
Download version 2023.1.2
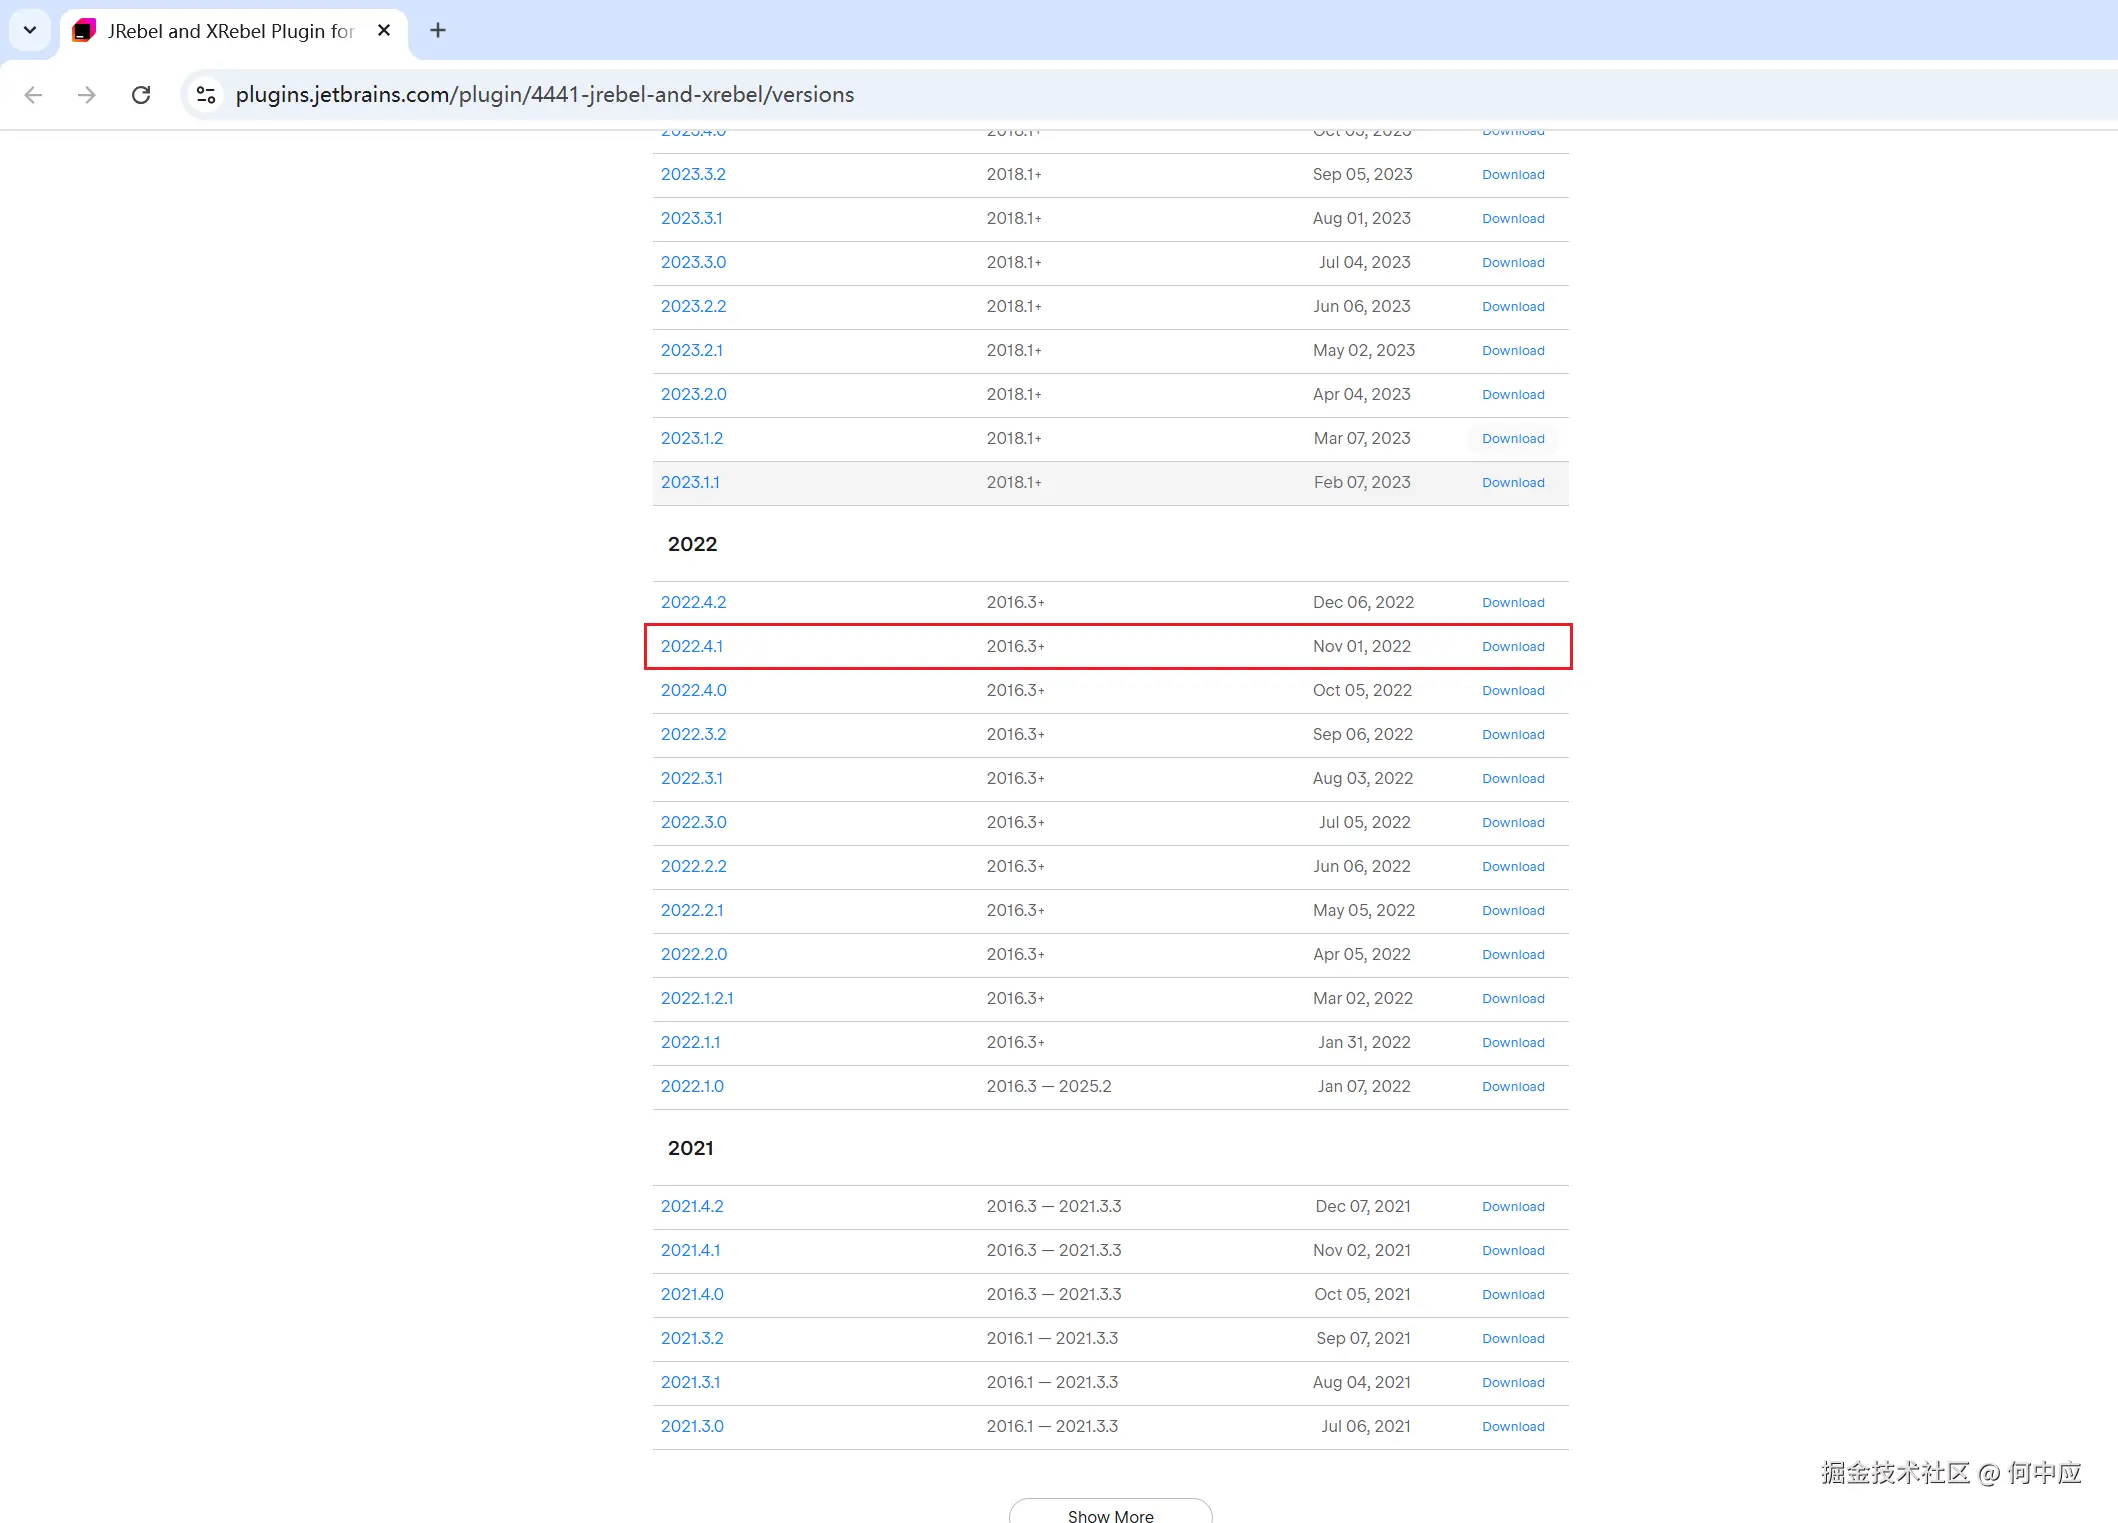pyautogui.click(x=1512, y=439)
